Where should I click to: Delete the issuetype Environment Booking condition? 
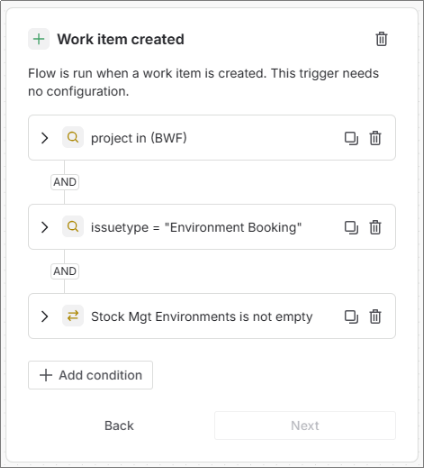coord(375,227)
